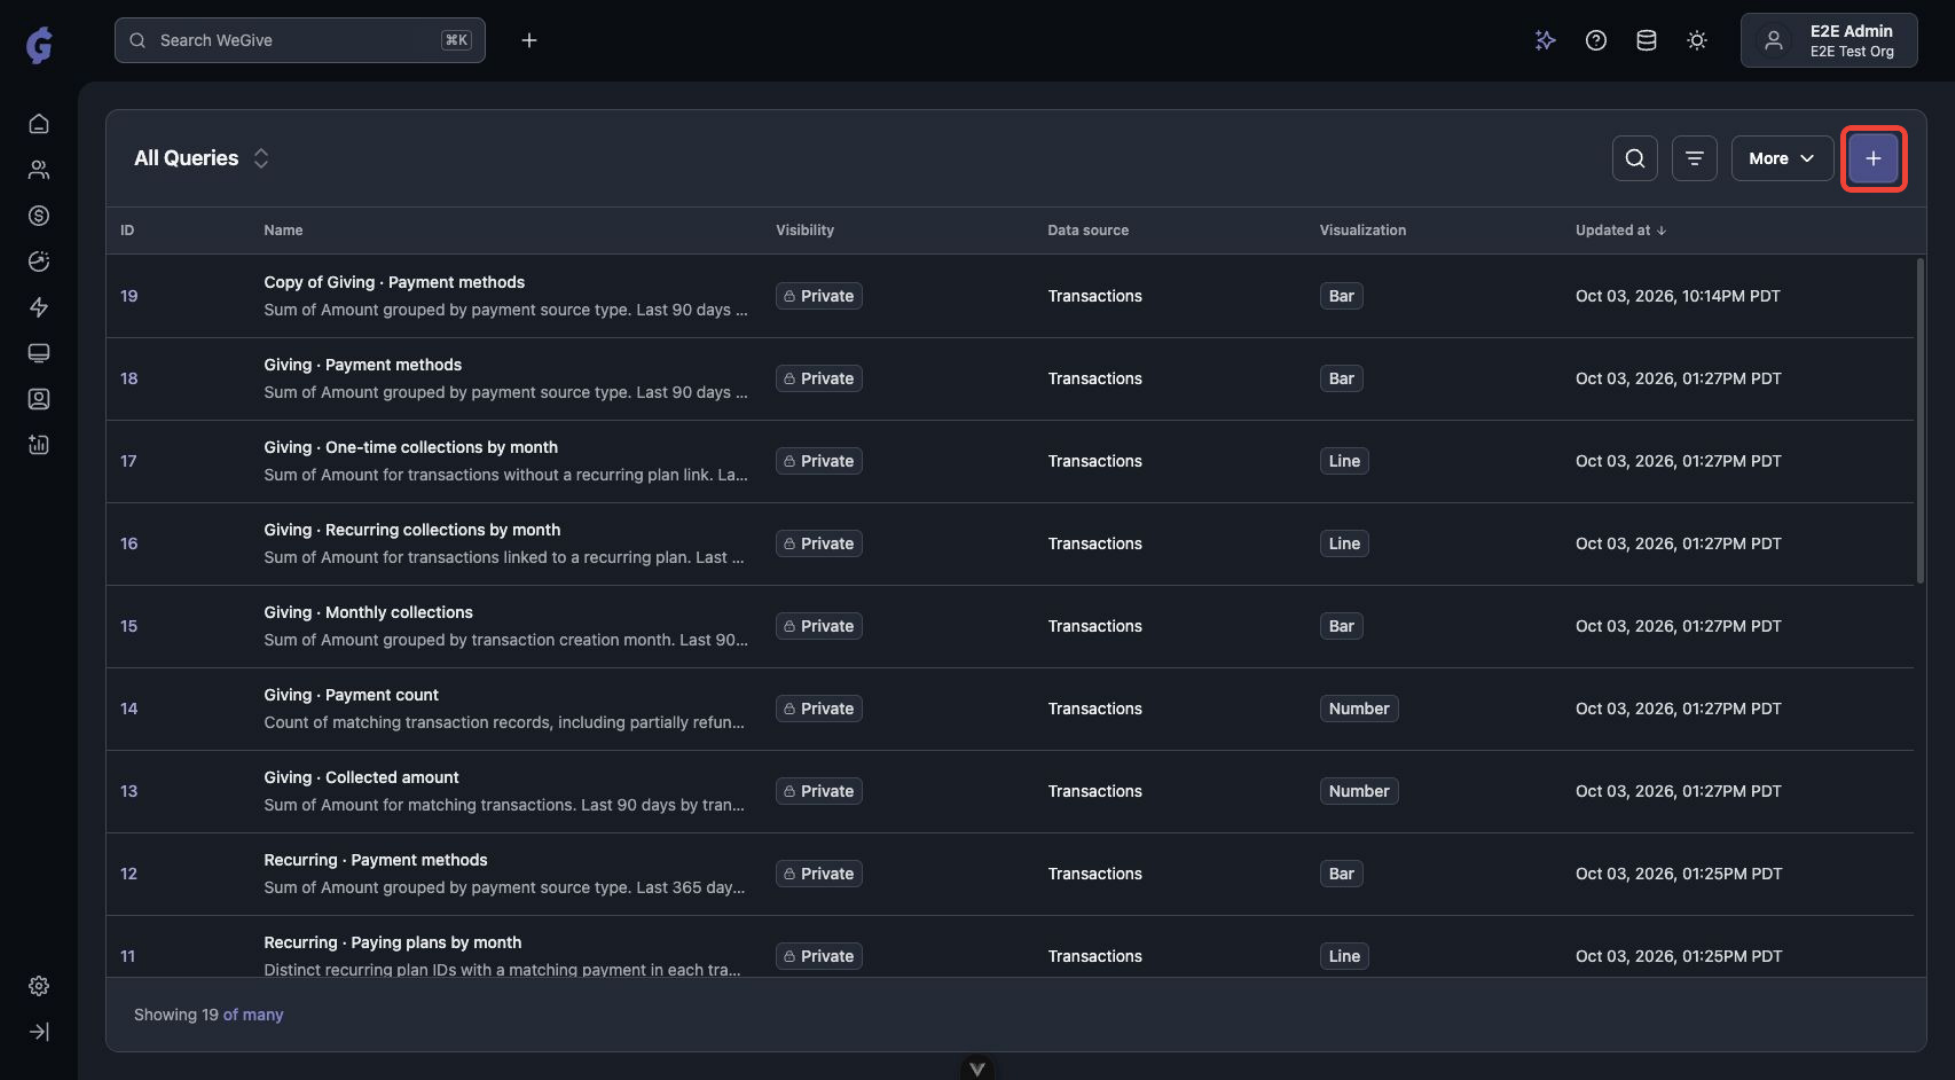The image size is (1955, 1080).
Task: Expand the sidebar with arrow icon
Action: [39, 1032]
